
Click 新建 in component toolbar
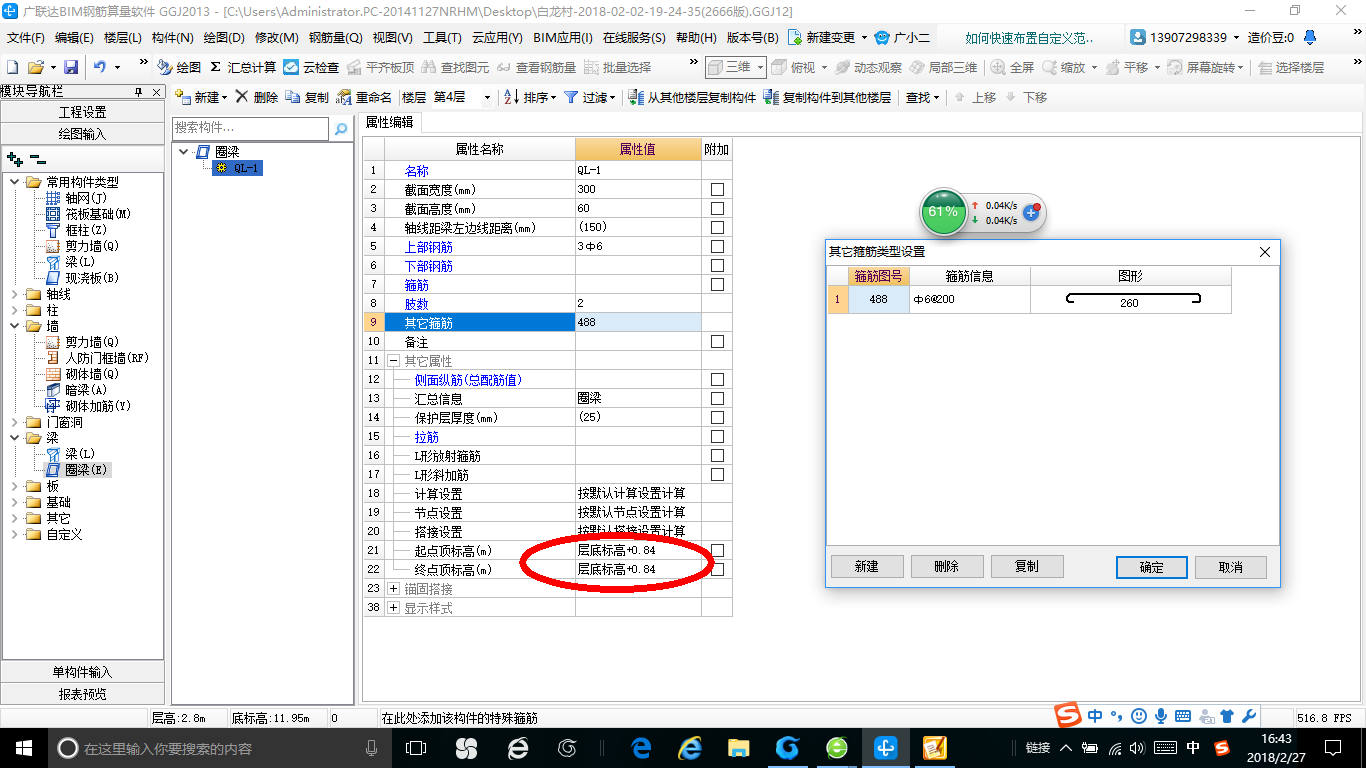point(200,97)
